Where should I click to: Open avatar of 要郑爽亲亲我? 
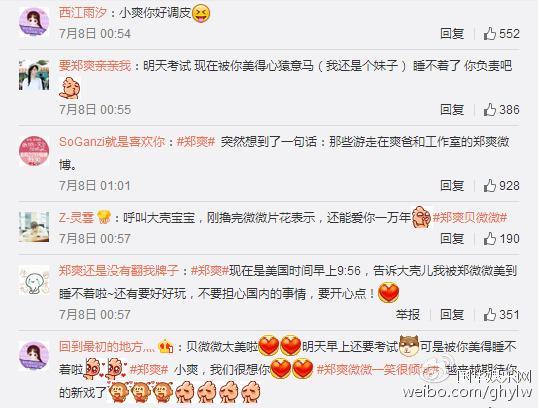point(34,75)
